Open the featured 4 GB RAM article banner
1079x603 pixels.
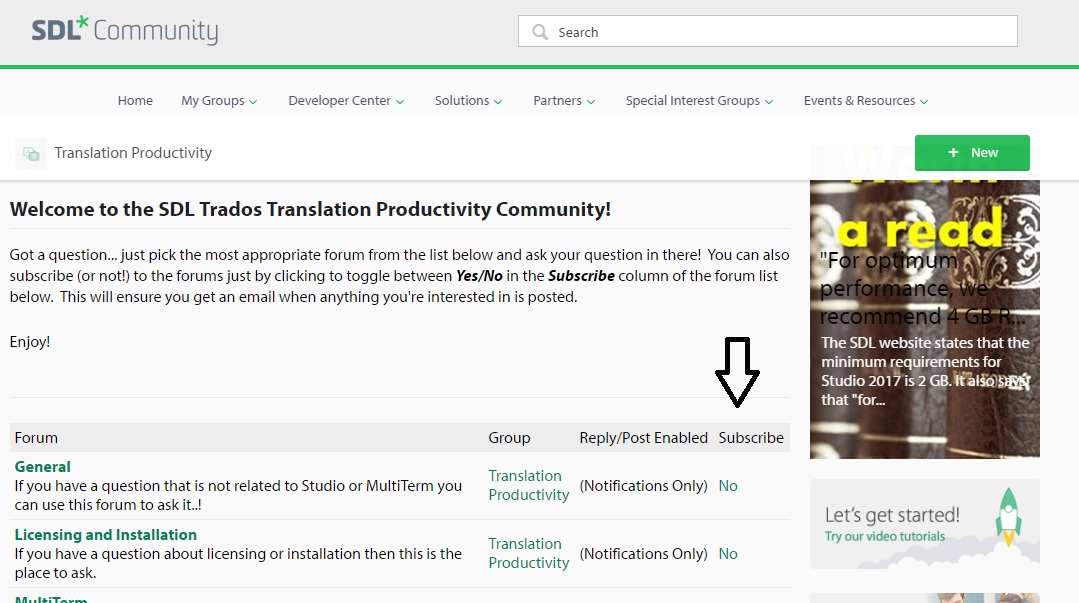pyautogui.click(x=924, y=300)
